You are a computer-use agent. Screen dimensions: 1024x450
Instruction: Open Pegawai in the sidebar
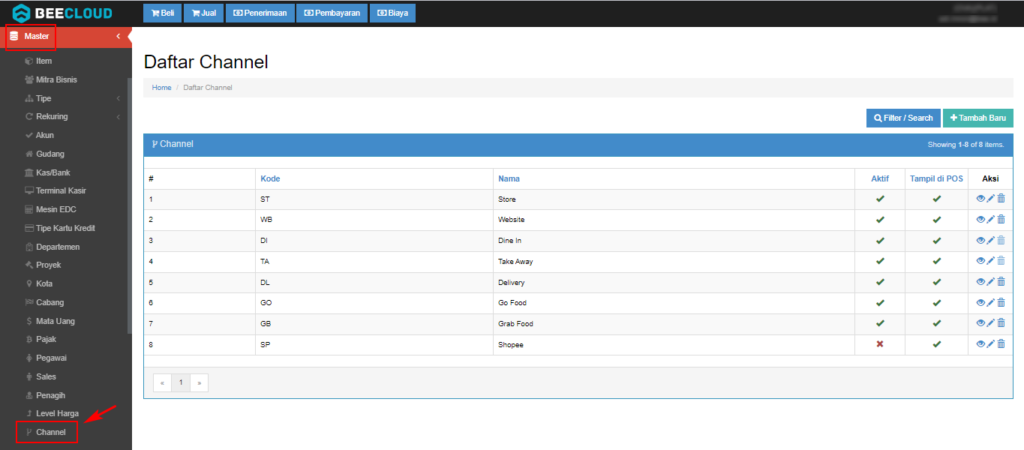coord(46,358)
